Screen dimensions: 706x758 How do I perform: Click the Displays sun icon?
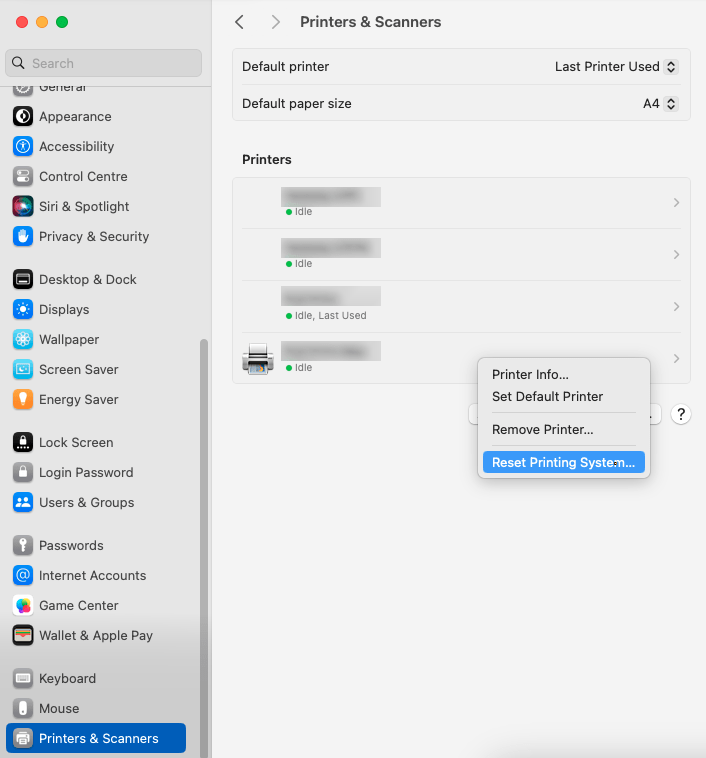coord(23,309)
